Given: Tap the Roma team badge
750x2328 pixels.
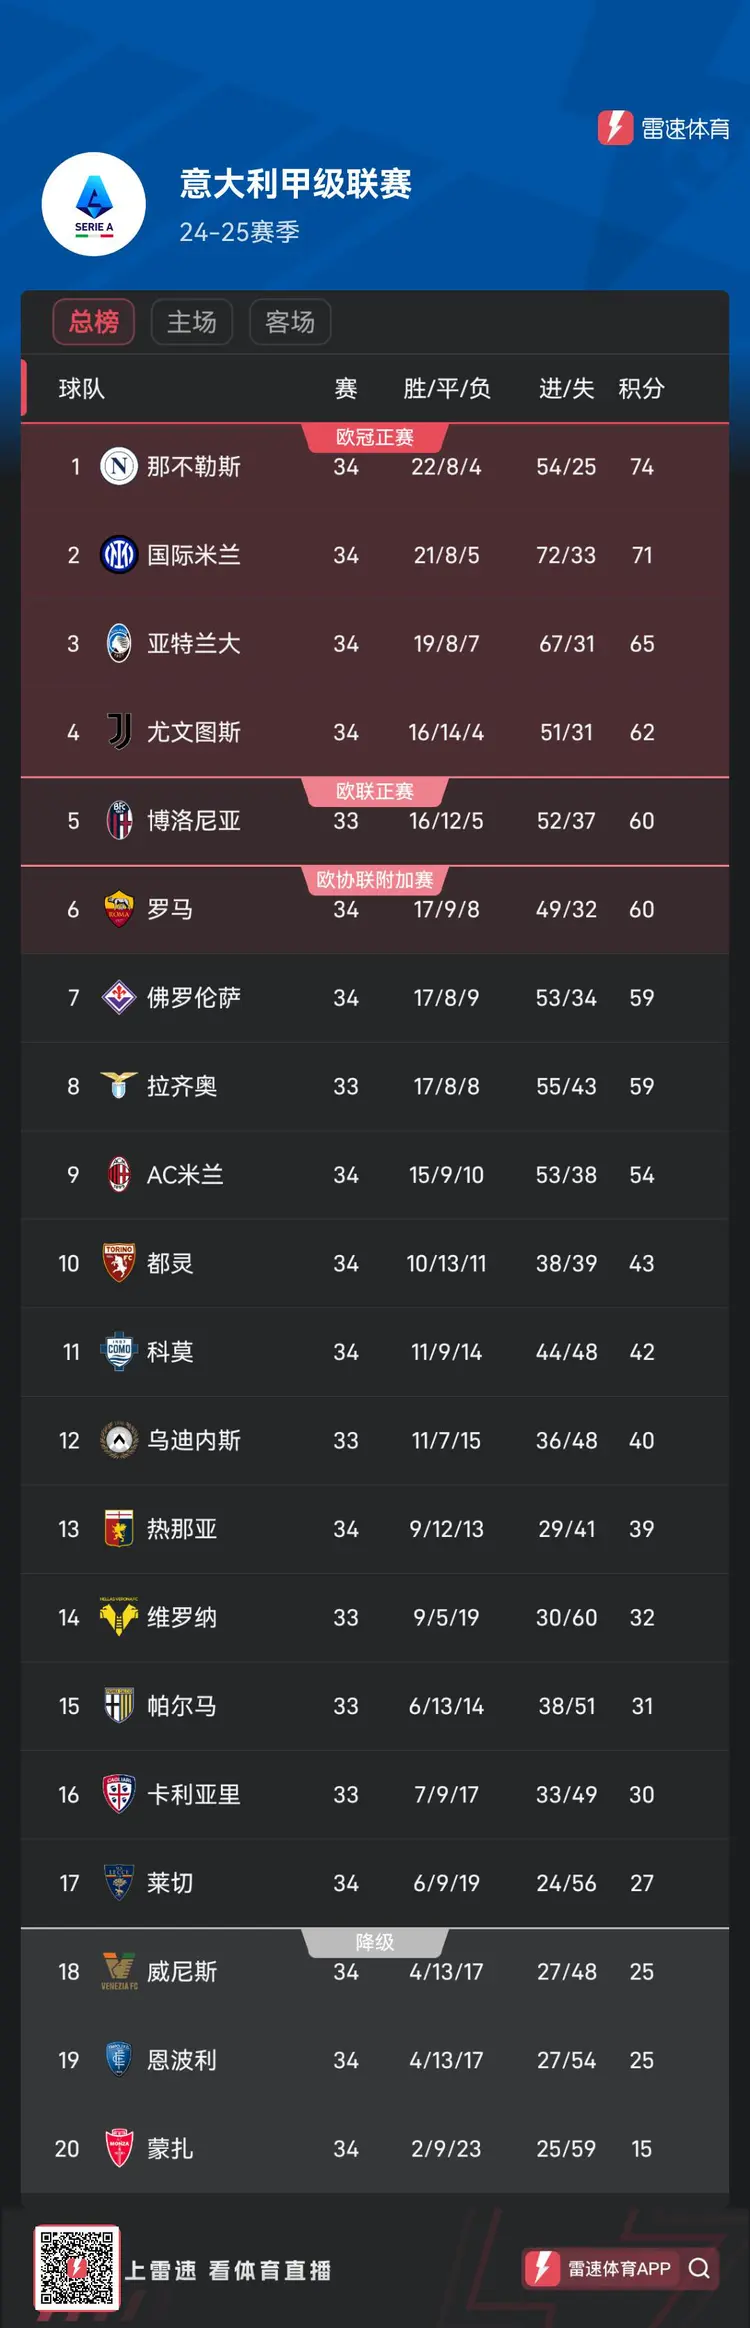Looking at the screenshot, I should click(119, 909).
